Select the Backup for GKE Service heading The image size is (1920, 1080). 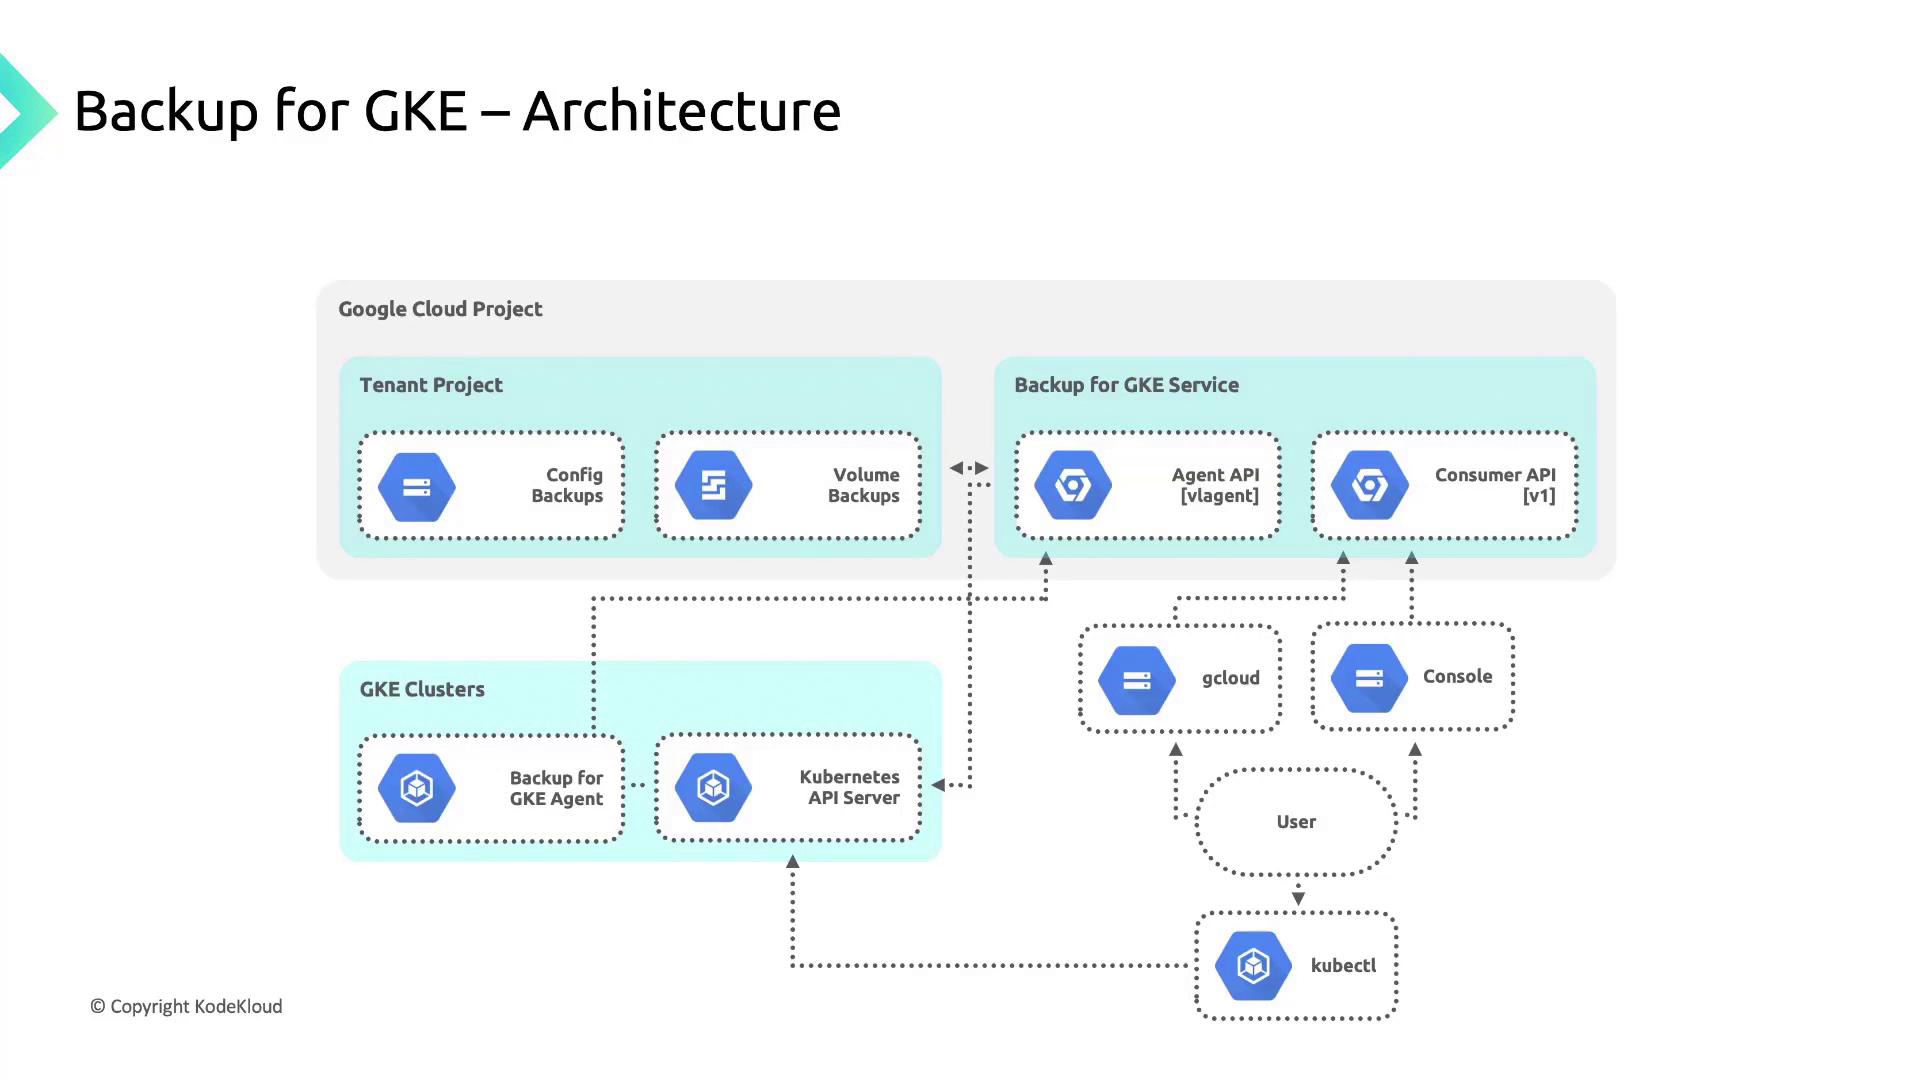(x=1126, y=385)
